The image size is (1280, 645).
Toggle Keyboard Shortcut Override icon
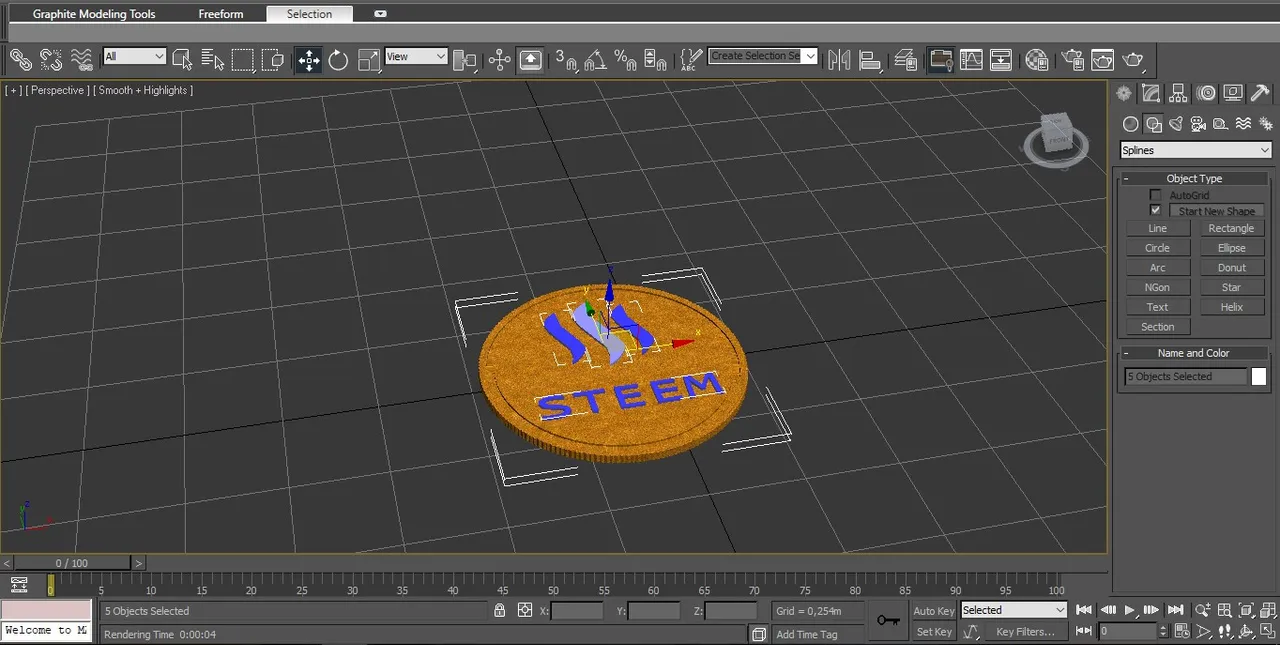tap(530, 60)
